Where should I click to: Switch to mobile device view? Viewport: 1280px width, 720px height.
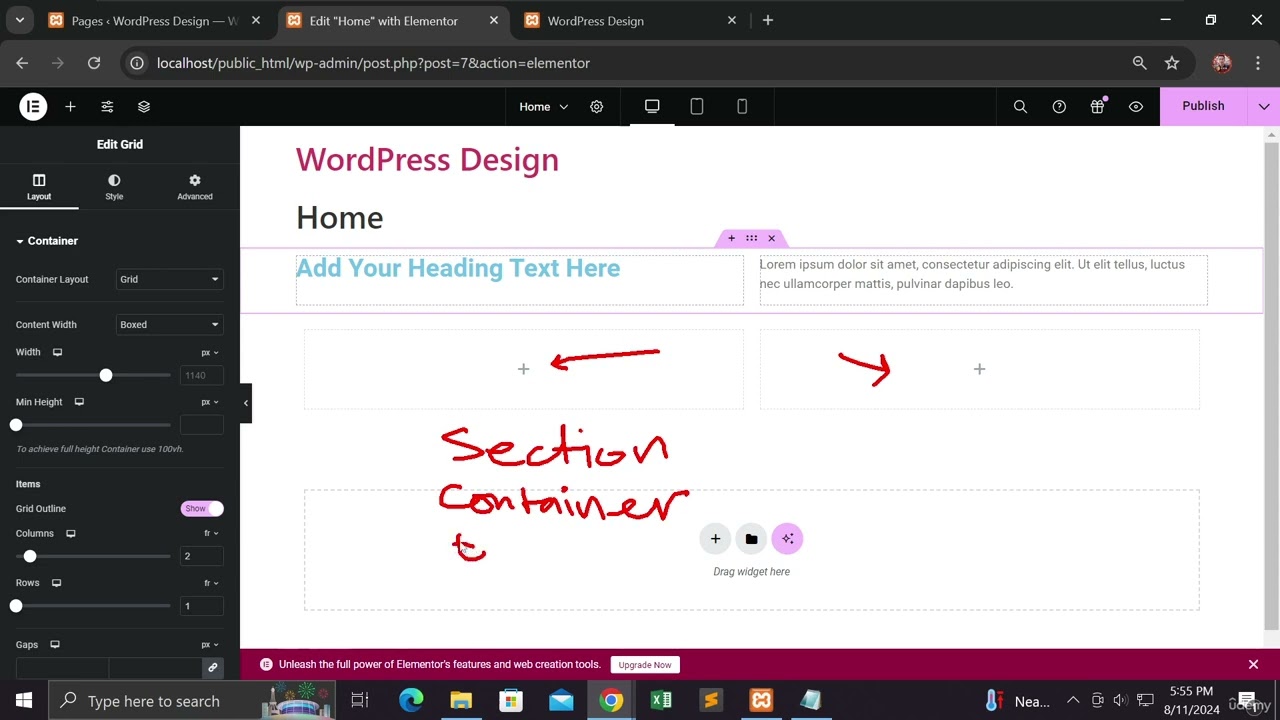(742, 106)
